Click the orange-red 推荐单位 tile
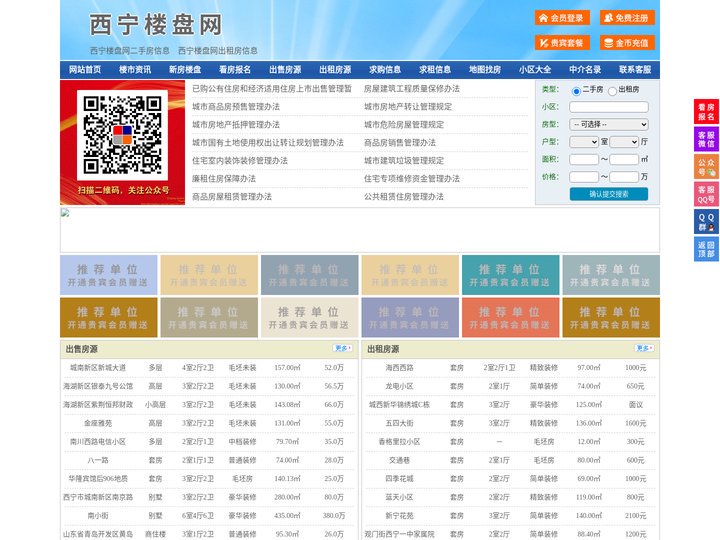720x540 pixels. 511,318
